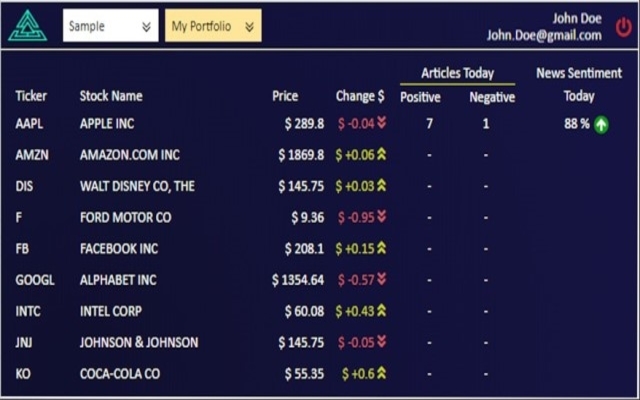Image resolution: width=640 pixels, height=400 pixels.
Task: Select the INTC ticker
Action: point(28,311)
